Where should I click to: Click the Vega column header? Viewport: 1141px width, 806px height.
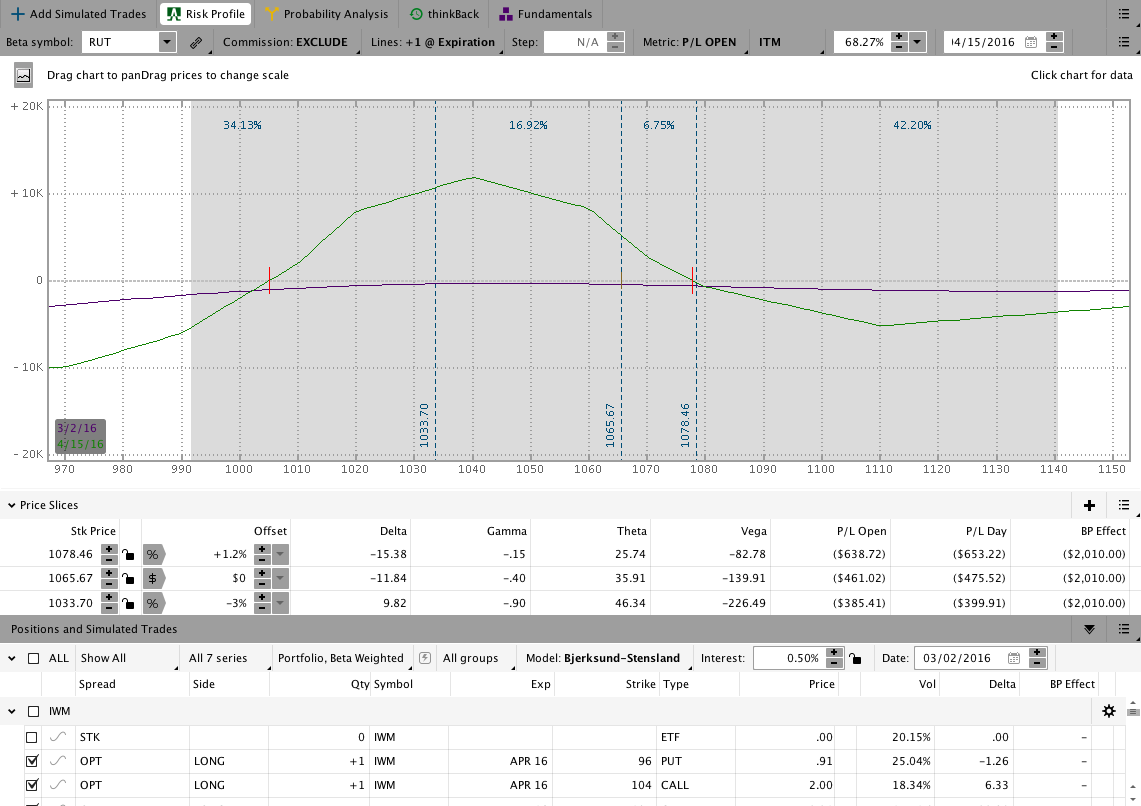(753, 531)
